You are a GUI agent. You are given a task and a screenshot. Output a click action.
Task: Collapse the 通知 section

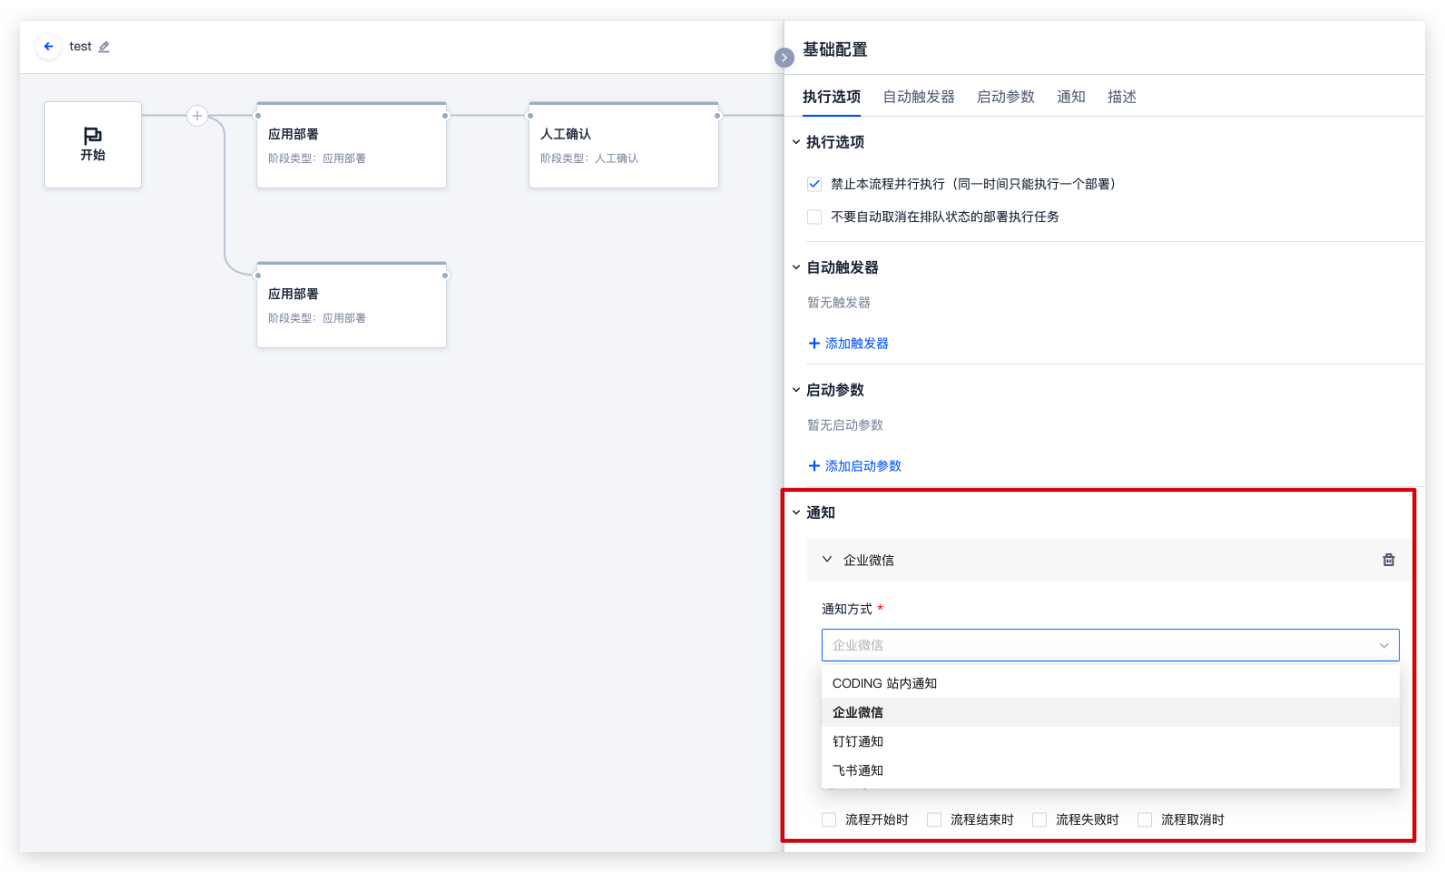point(796,513)
